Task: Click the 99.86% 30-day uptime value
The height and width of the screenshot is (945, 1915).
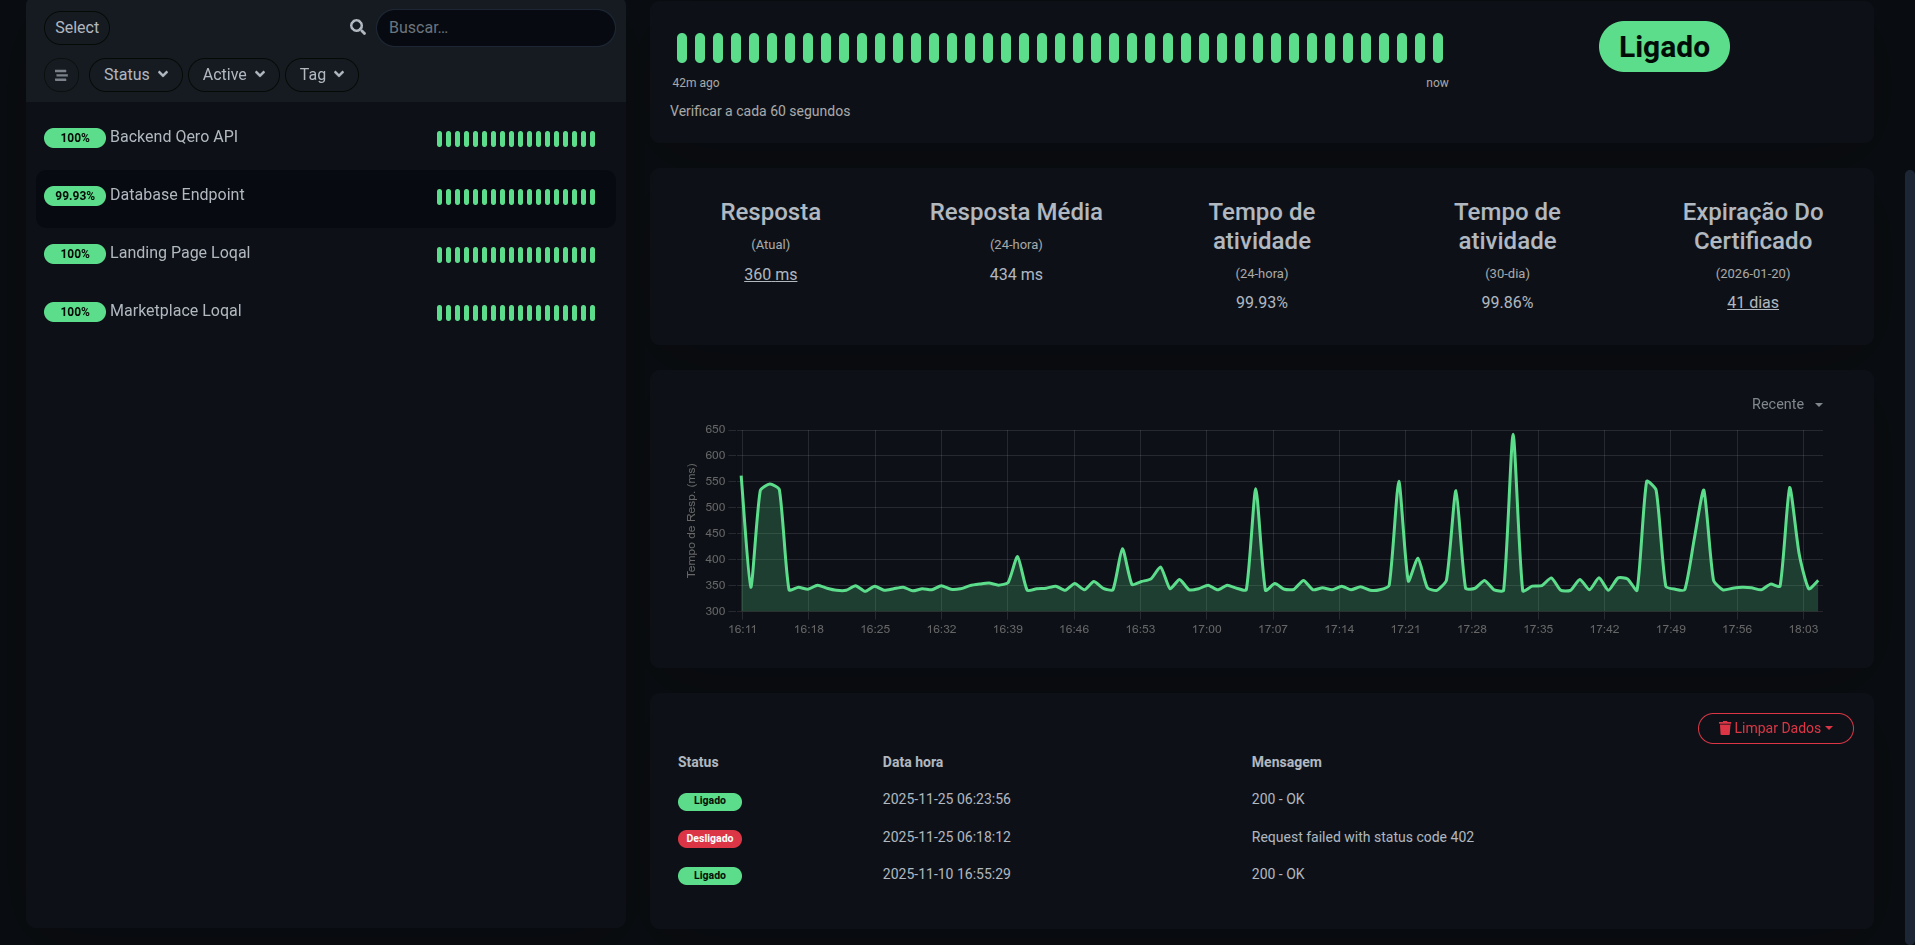Action: point(1507,302)
